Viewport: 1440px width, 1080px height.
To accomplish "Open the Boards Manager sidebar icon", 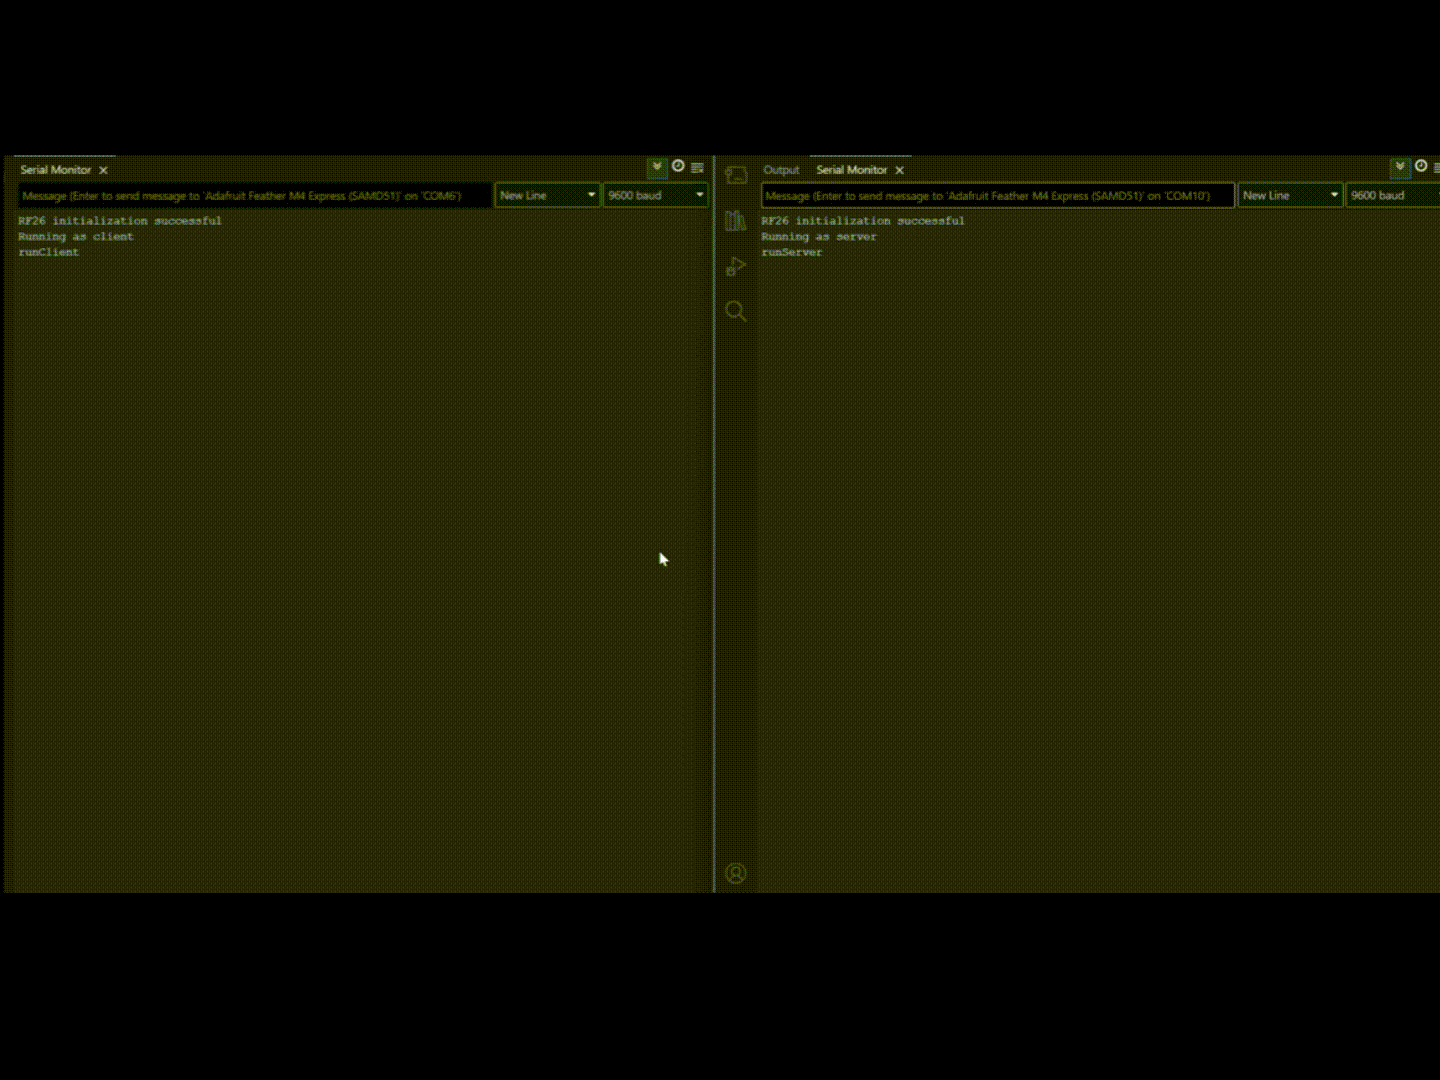I will [736, 176].
